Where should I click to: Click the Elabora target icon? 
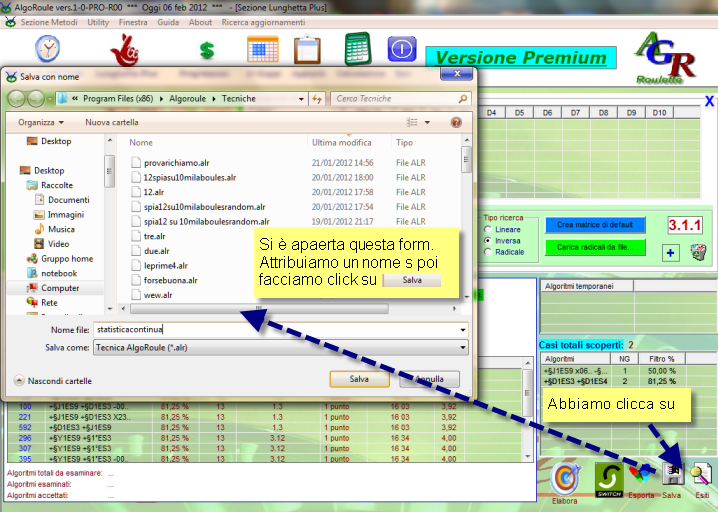(x=566, y=479)
